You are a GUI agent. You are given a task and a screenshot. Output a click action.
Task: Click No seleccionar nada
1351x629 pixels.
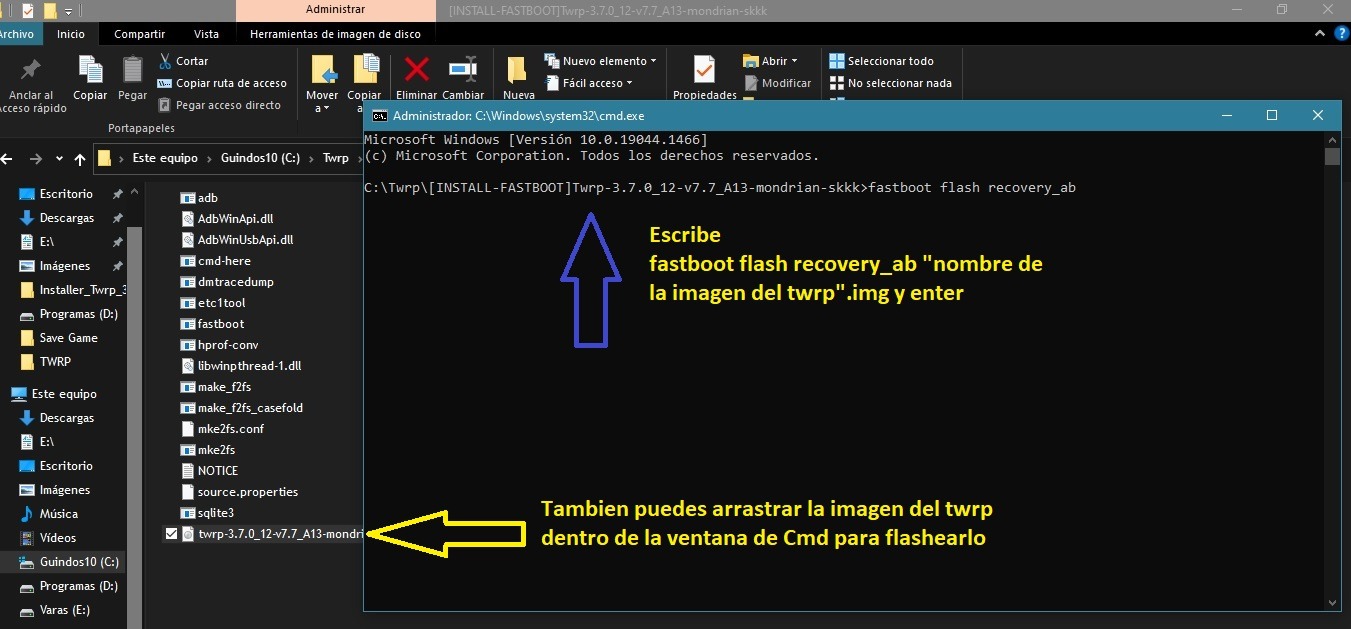pos(891,83)
